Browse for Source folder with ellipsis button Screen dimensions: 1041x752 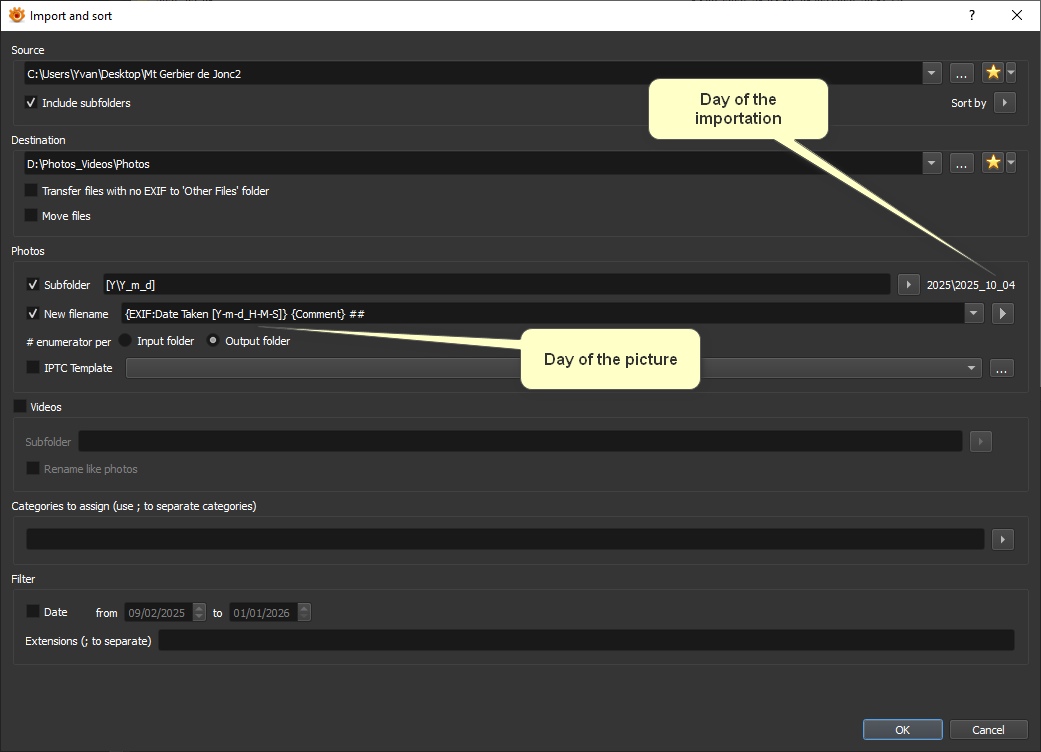coord(961,74)
